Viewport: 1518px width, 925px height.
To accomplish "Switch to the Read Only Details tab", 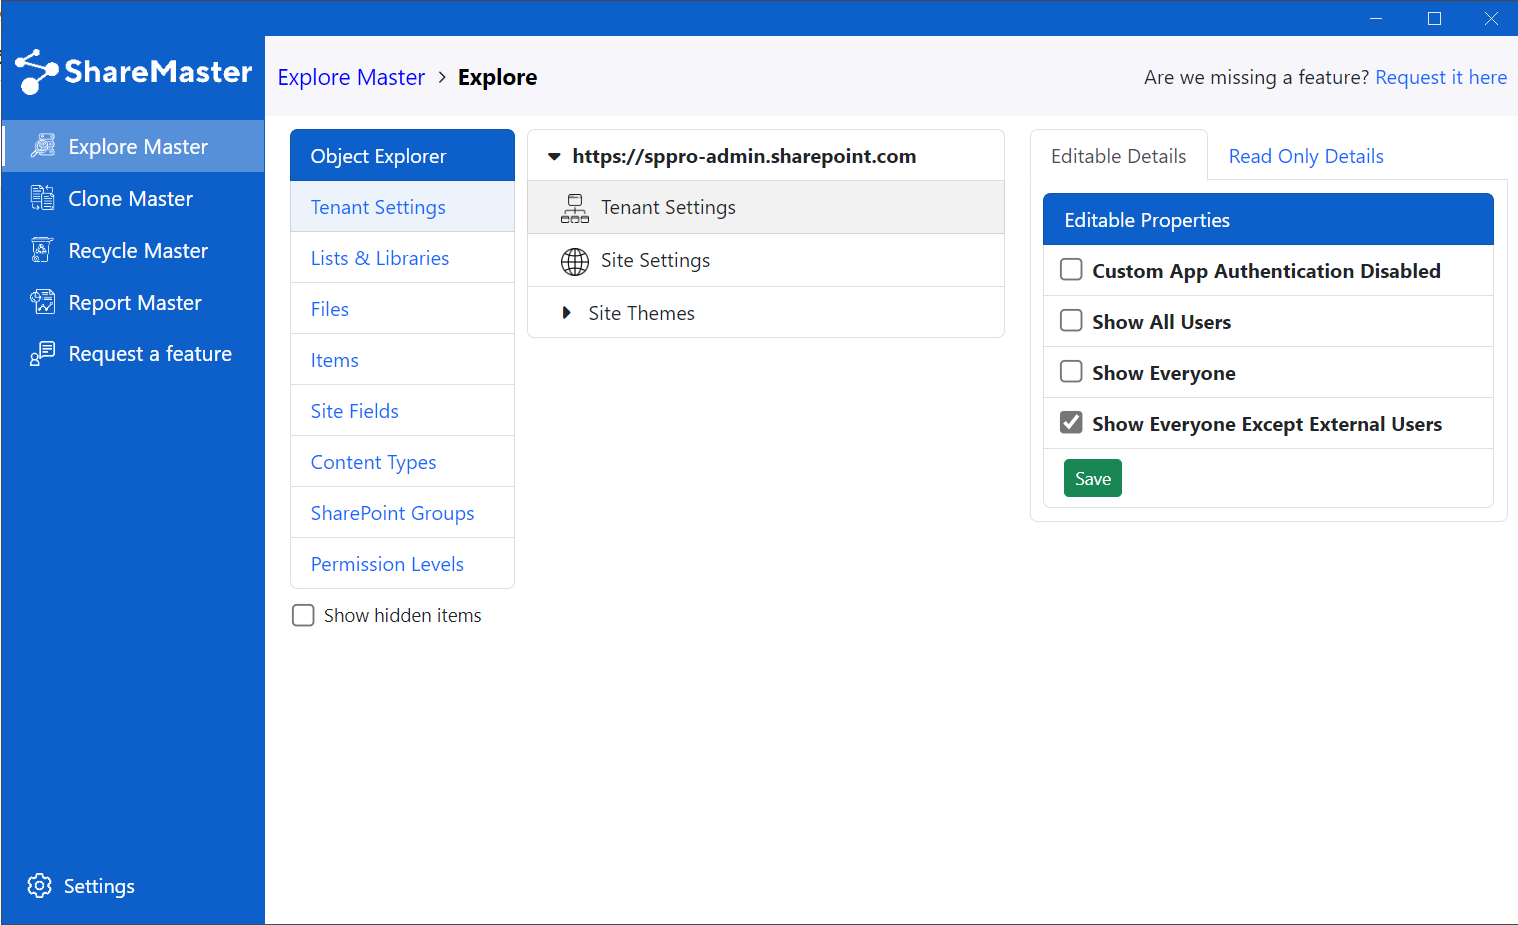I will (1306, 156).
